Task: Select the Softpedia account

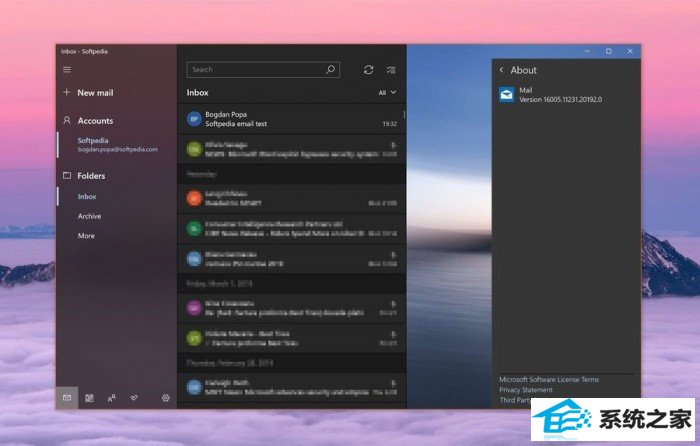Action: point(117,145)
